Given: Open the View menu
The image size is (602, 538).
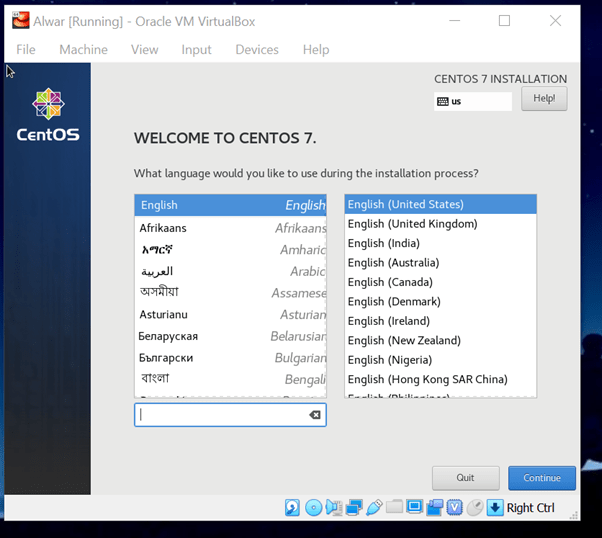Looking at the screenshot, I should pyautogui.click(x=144, y=49).
